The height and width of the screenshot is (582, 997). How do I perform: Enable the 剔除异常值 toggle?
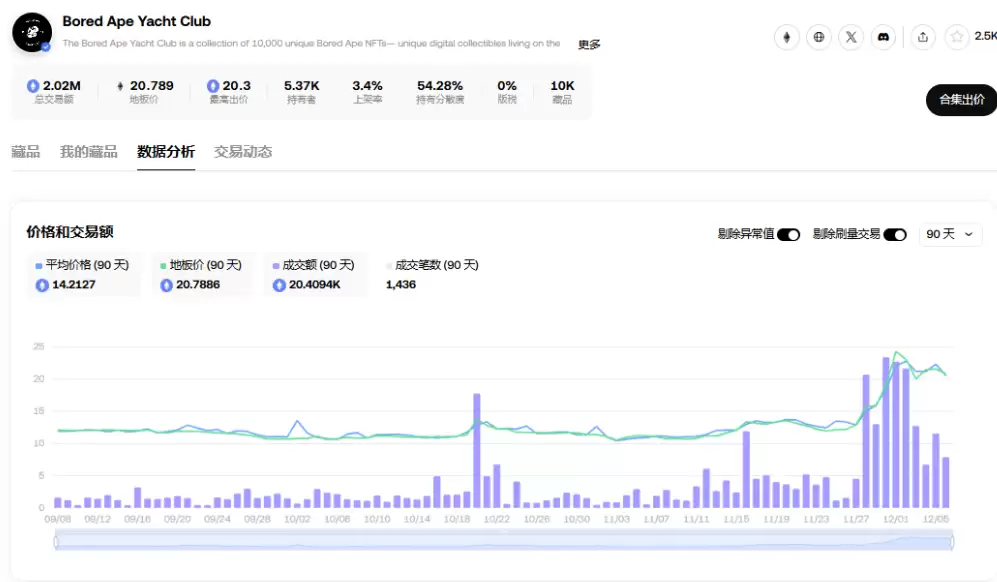click(790, 233)
